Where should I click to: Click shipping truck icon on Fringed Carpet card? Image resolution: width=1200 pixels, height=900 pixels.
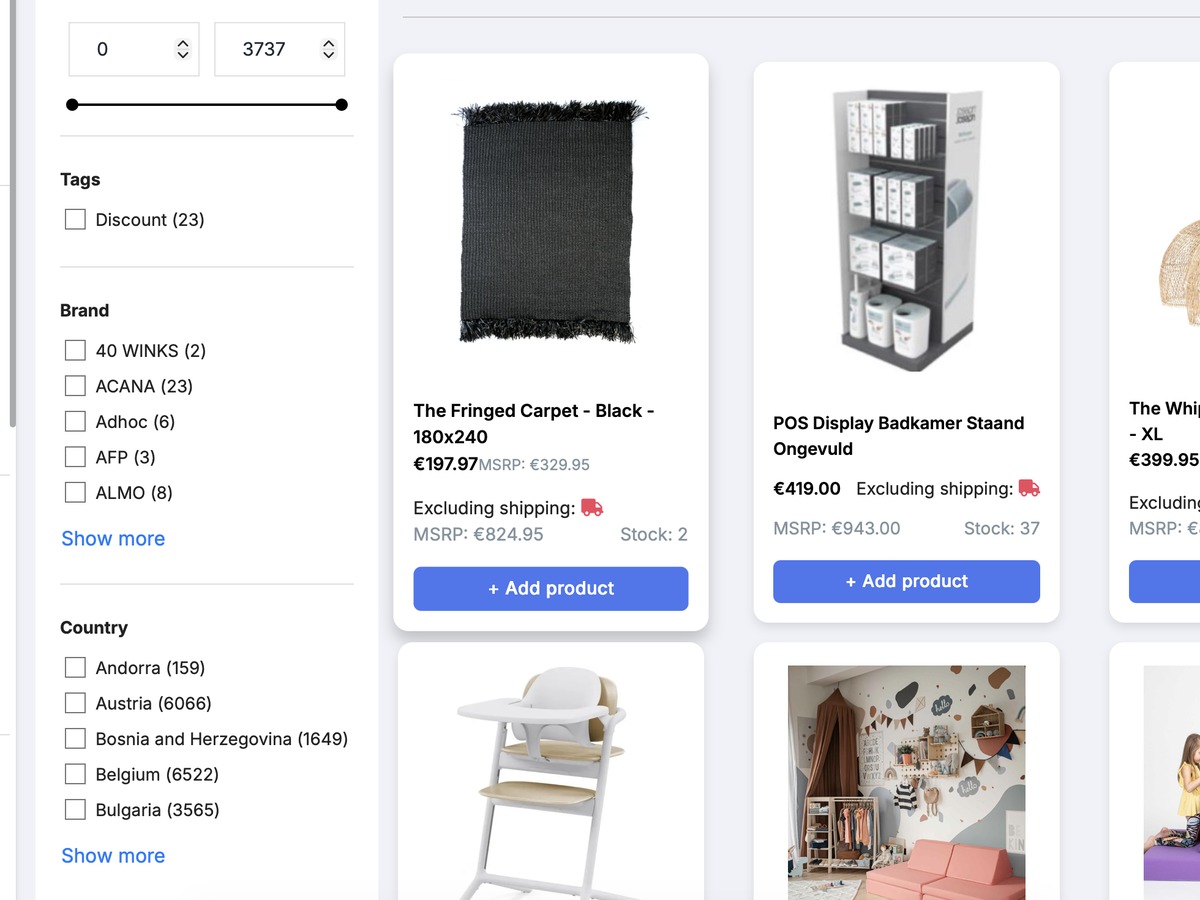[592, 508]
